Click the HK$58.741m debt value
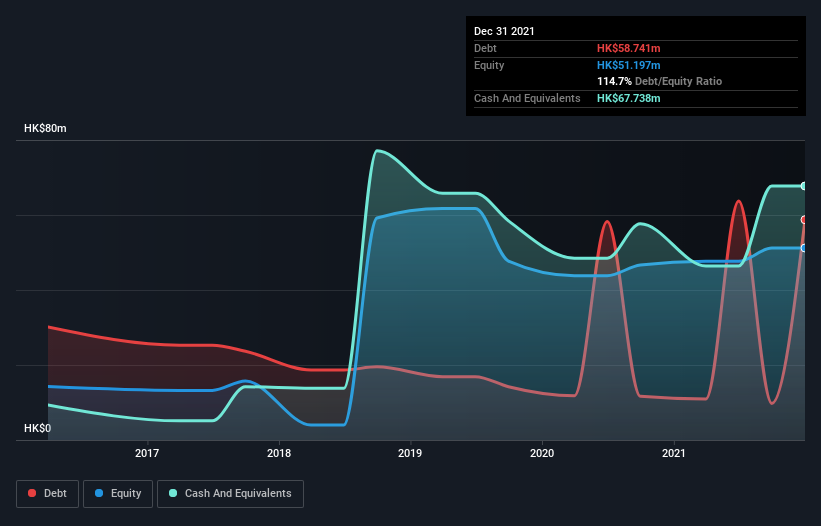Screen dimensions: 821x526 pyautogui.click(x=629, y=48)
